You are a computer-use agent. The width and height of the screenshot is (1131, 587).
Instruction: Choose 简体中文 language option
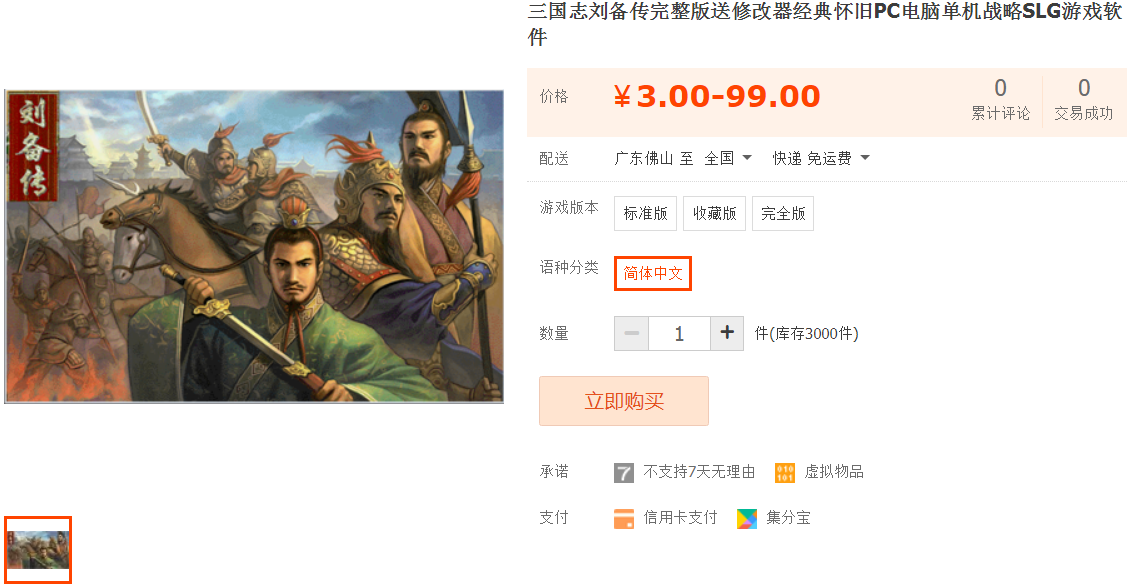click(653, 273)
